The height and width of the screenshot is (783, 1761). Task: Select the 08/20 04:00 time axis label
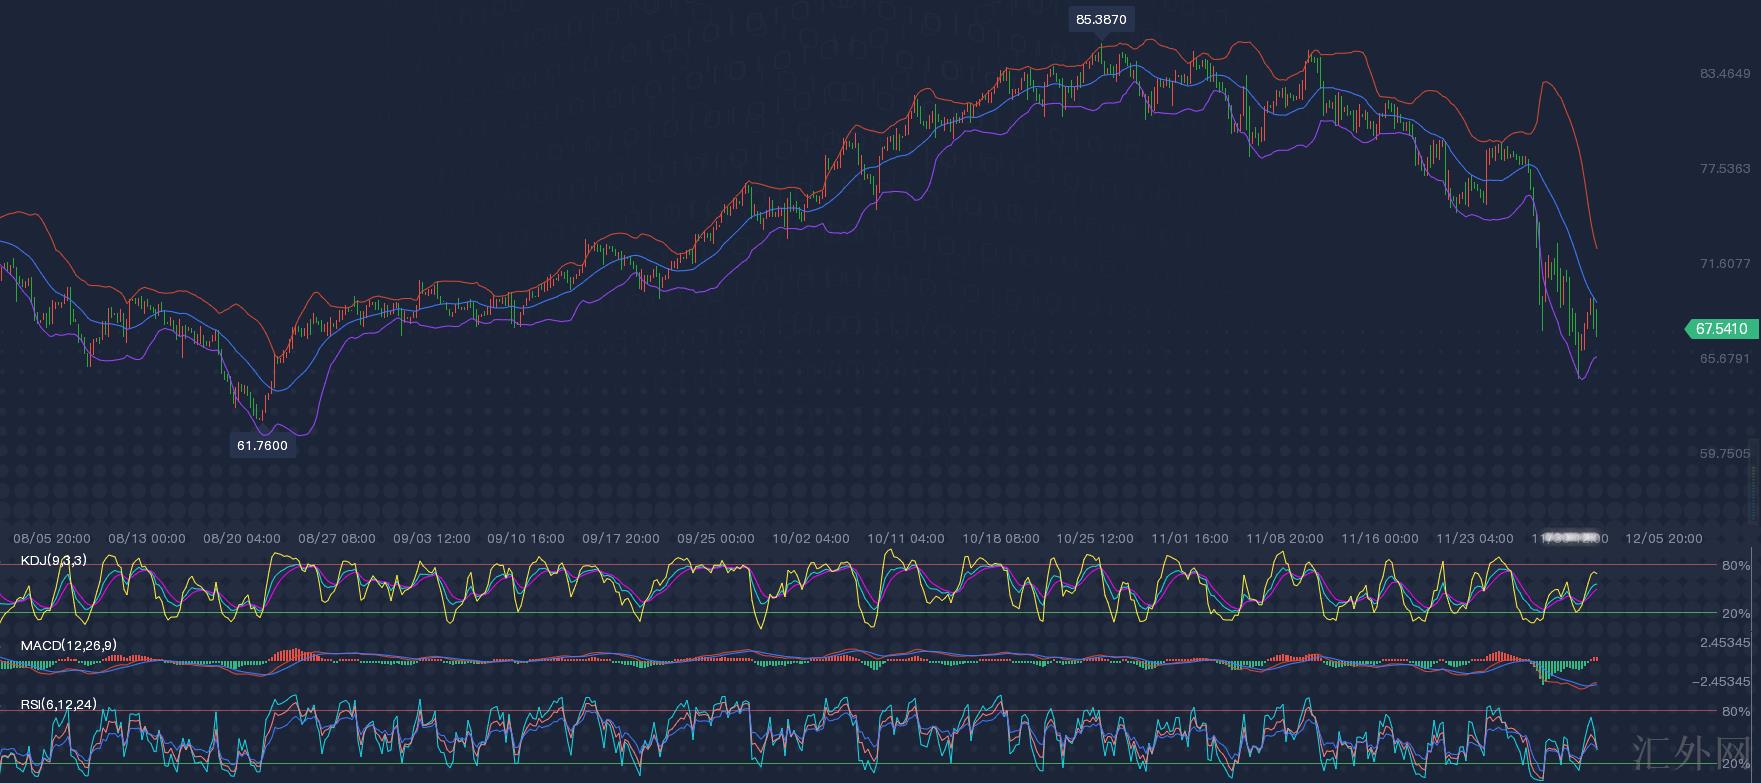tap(241, 538)
